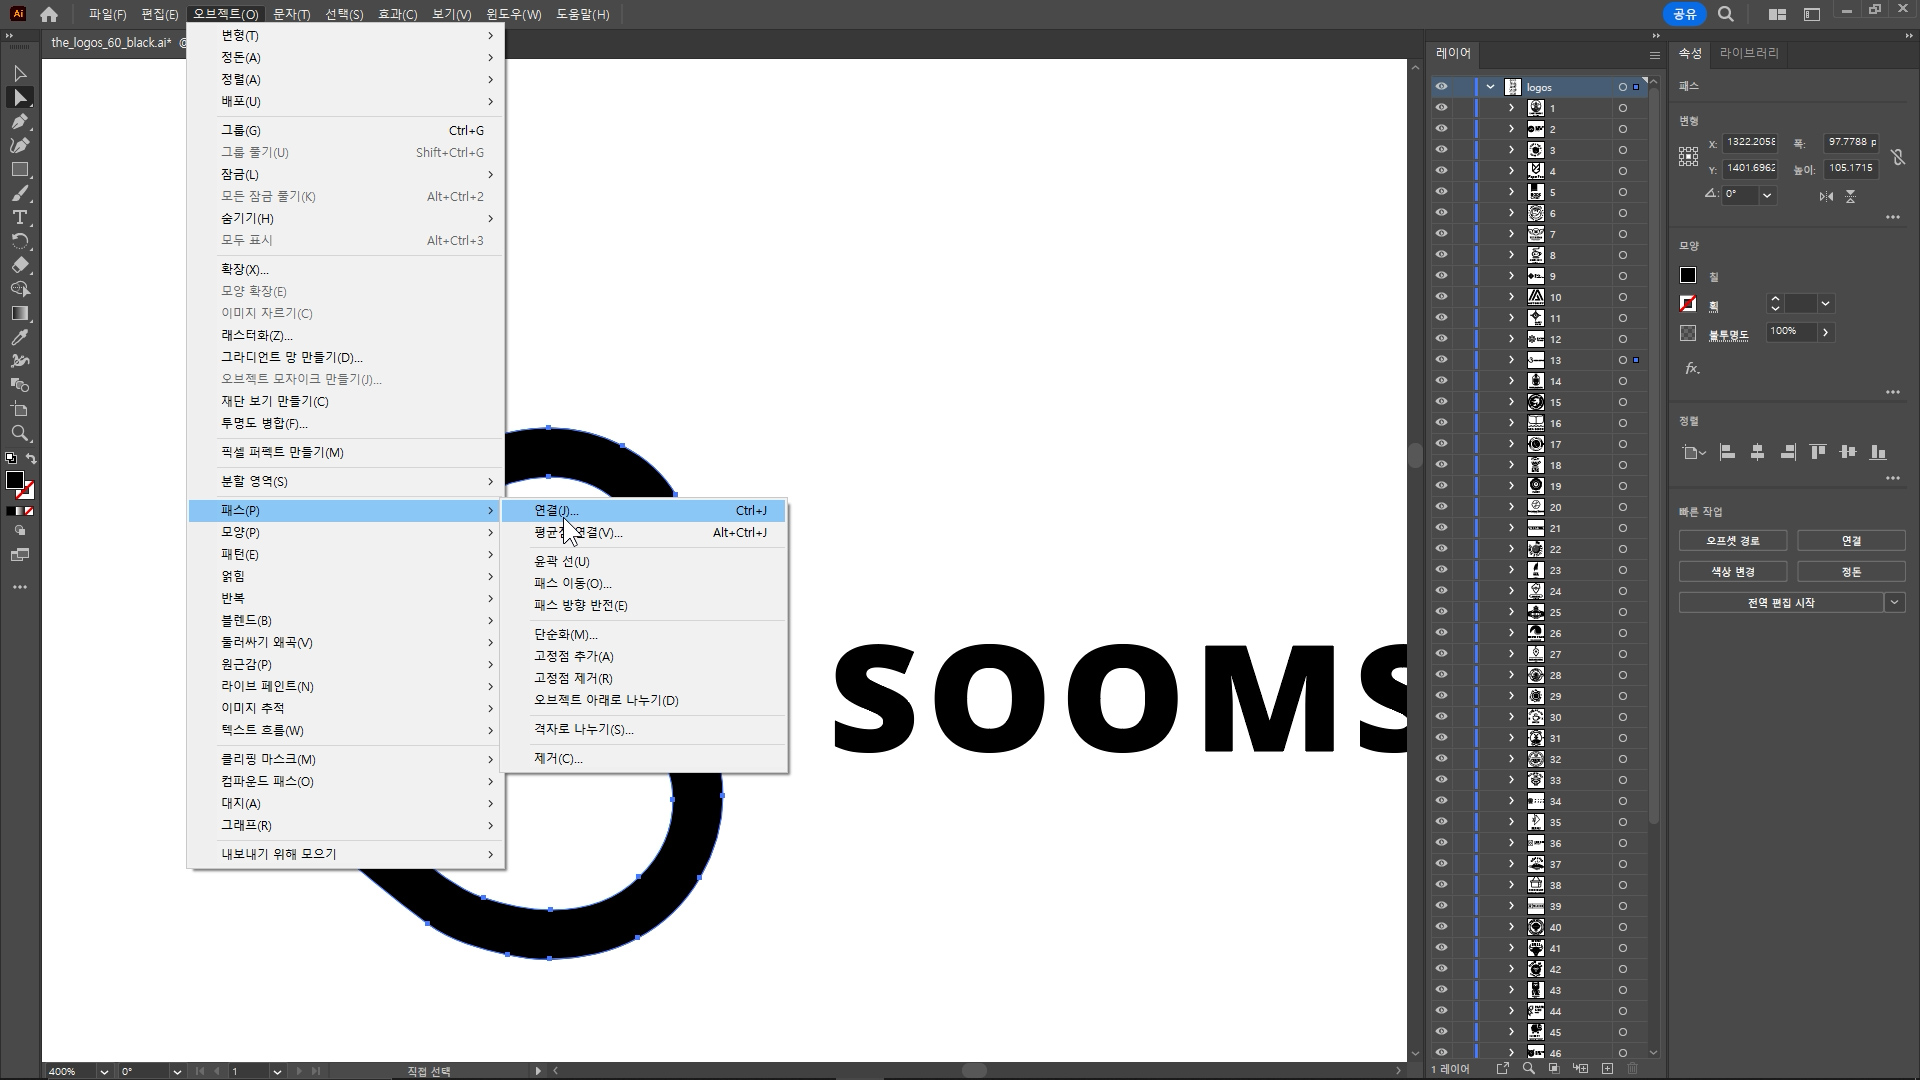Hide layer 13 with its eye icon
The height and width of the screenshot is (1080, 1920).
click(x=1441, y=360)
